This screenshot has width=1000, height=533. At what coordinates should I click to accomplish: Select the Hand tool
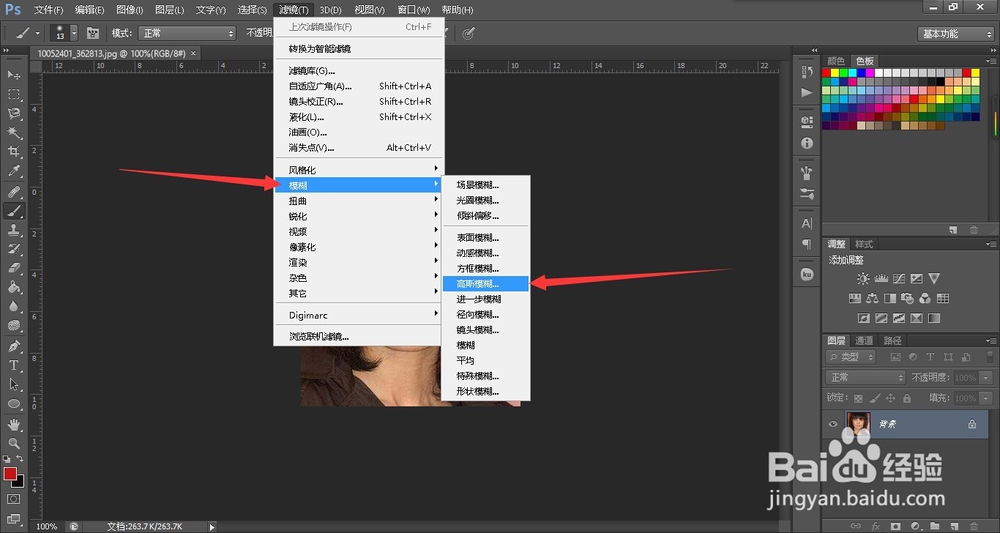[13, 424]
